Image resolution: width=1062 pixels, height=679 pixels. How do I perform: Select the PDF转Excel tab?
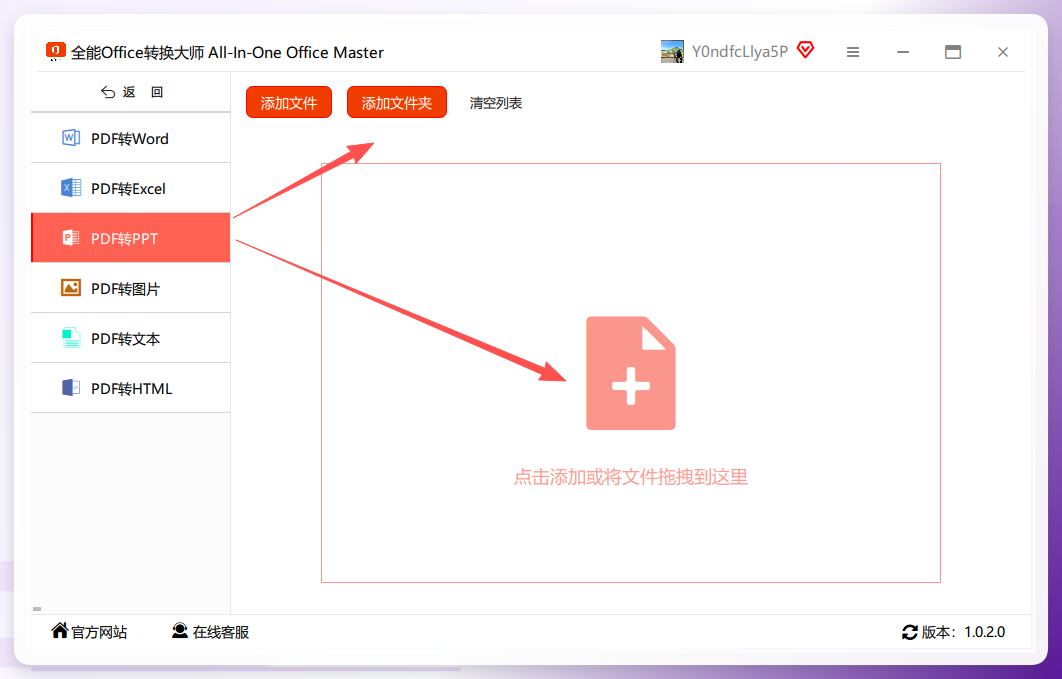point(131,188)
